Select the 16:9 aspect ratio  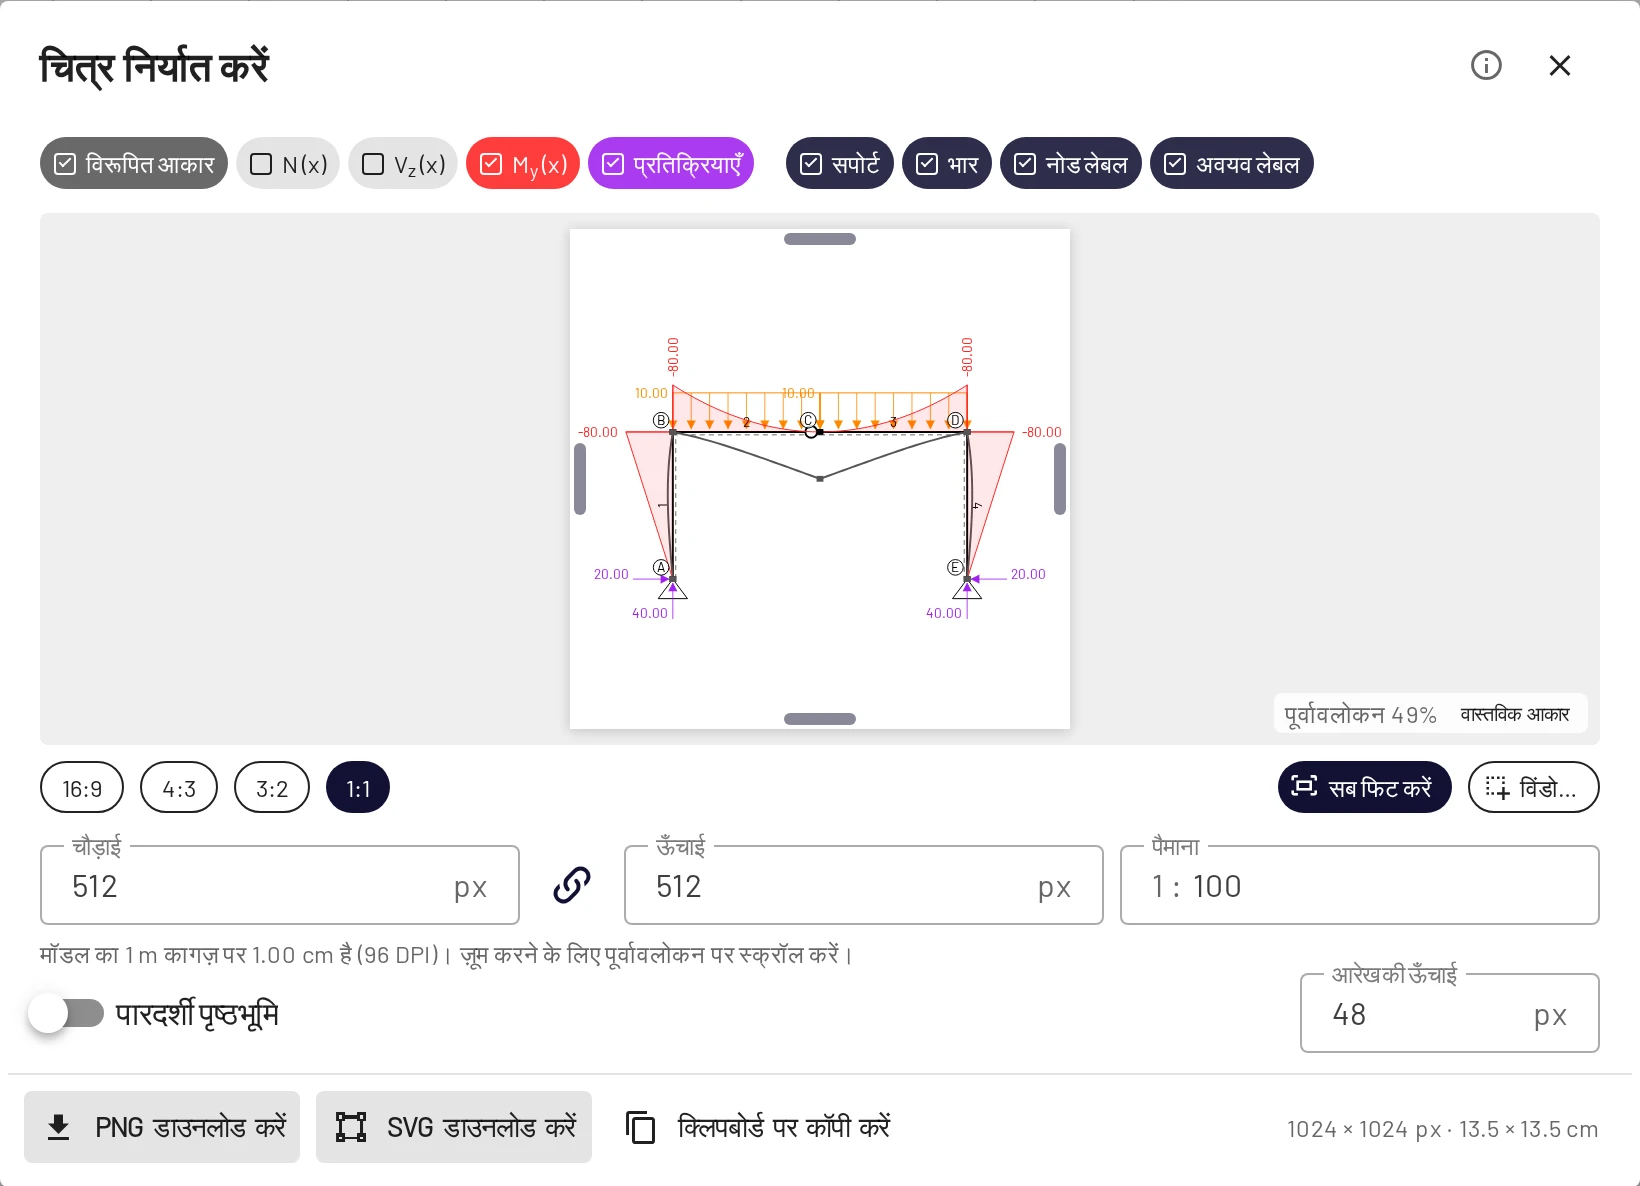[x=82, y=788]
